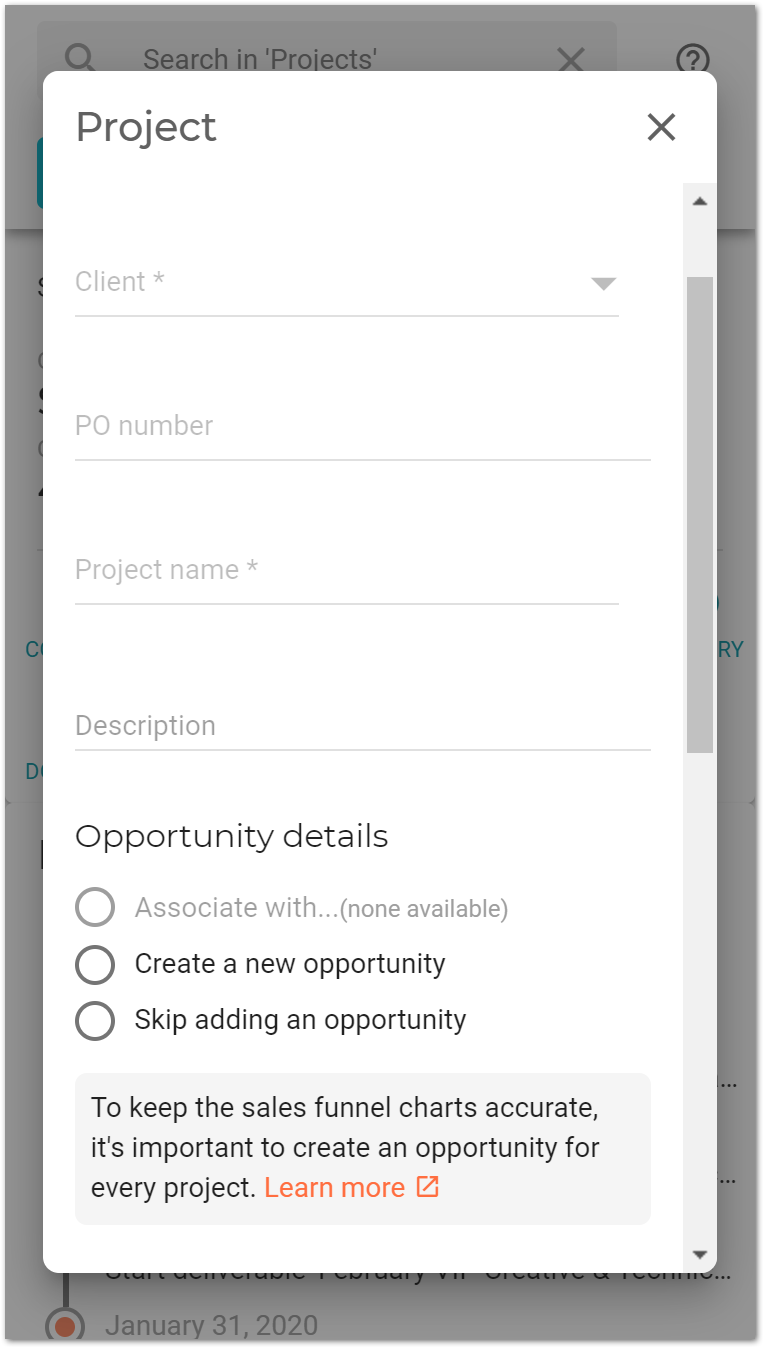Select the Associate with... radio option
Viewport: 764px width, 1348px height.
pos(95,908)
